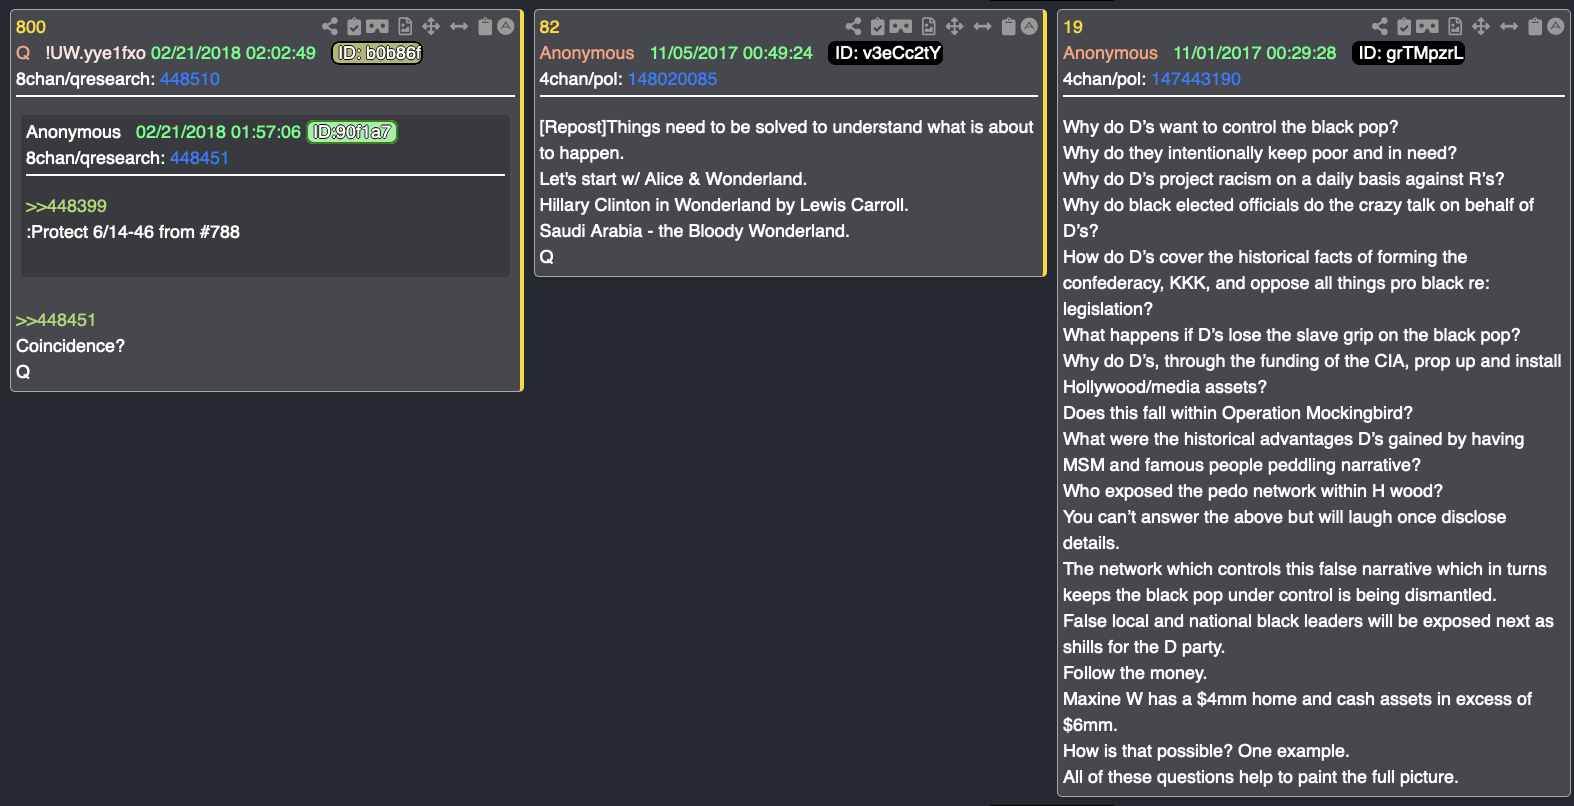Open post number link 448510
This screenshot has height=806, width=1574.
pyautogui.click(x=190, y=79)
